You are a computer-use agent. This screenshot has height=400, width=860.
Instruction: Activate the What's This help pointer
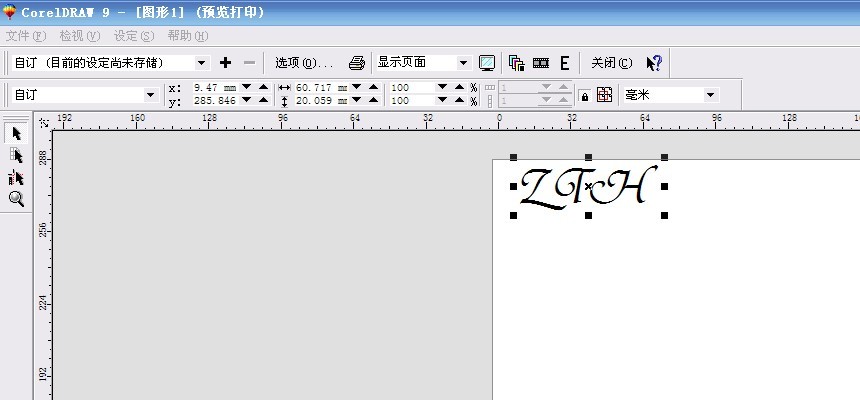[654, 63]
